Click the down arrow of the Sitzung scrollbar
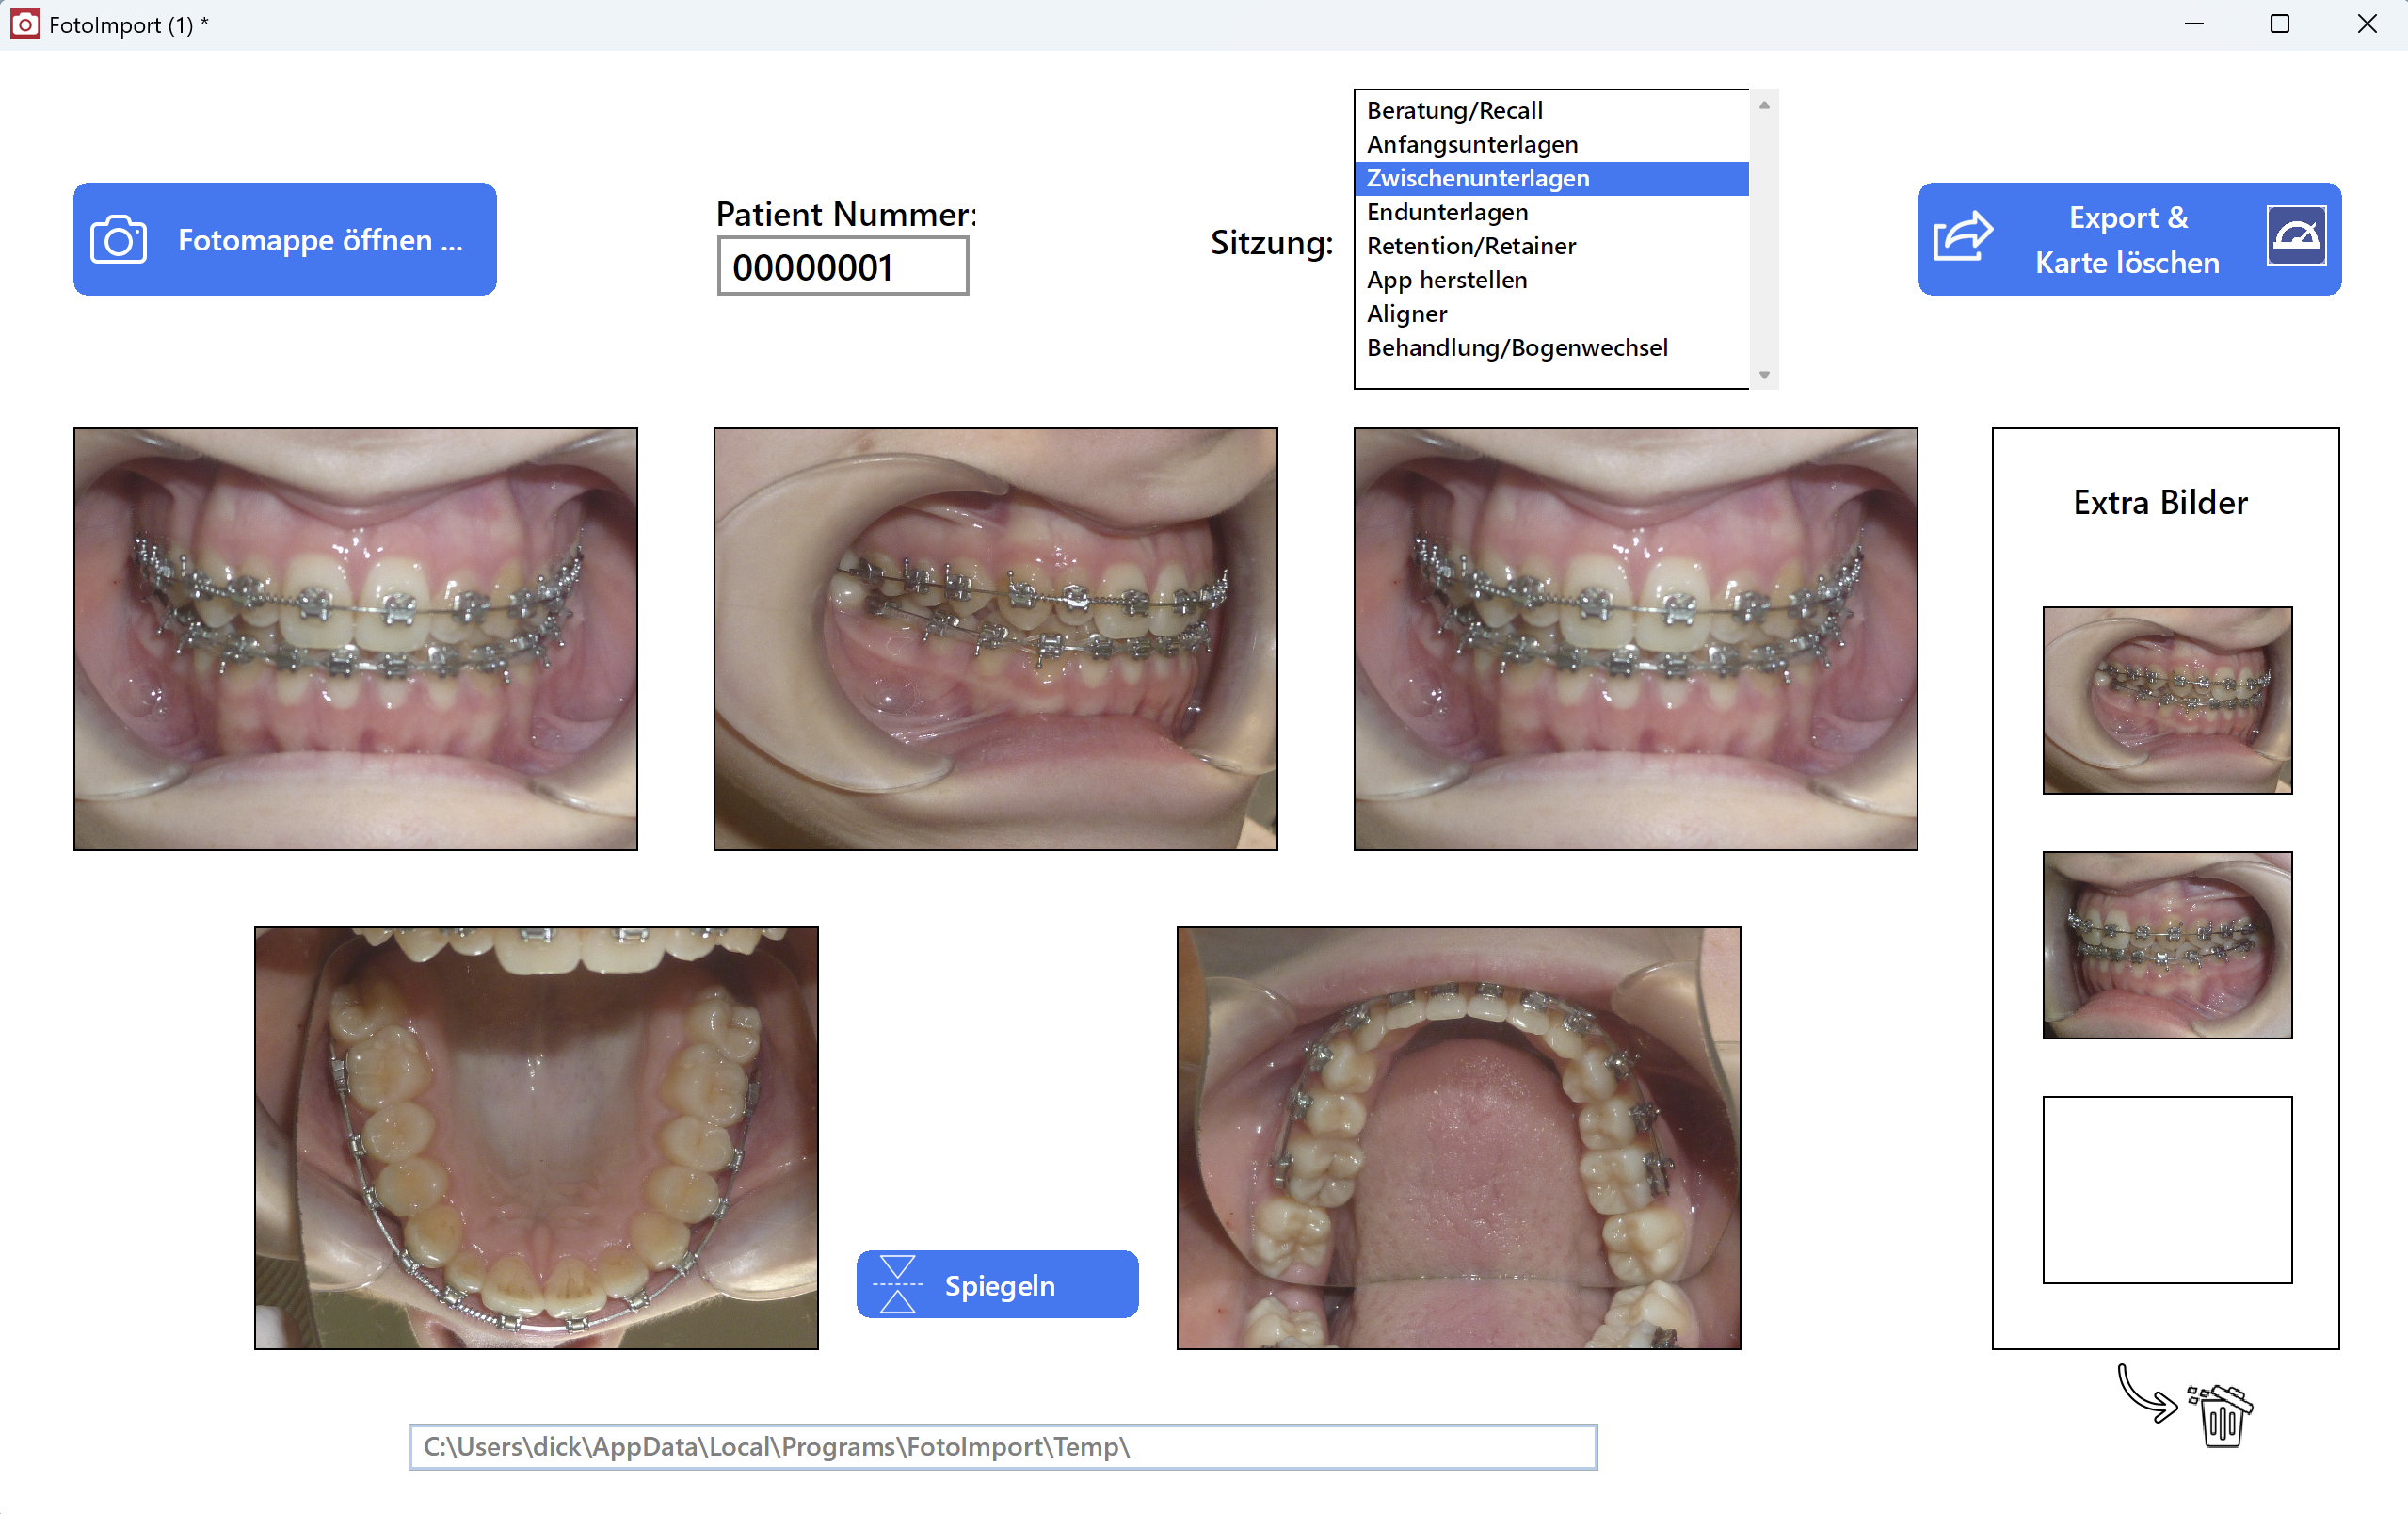This screenshot has height=1514, width=2408. tap(1763, 373)
